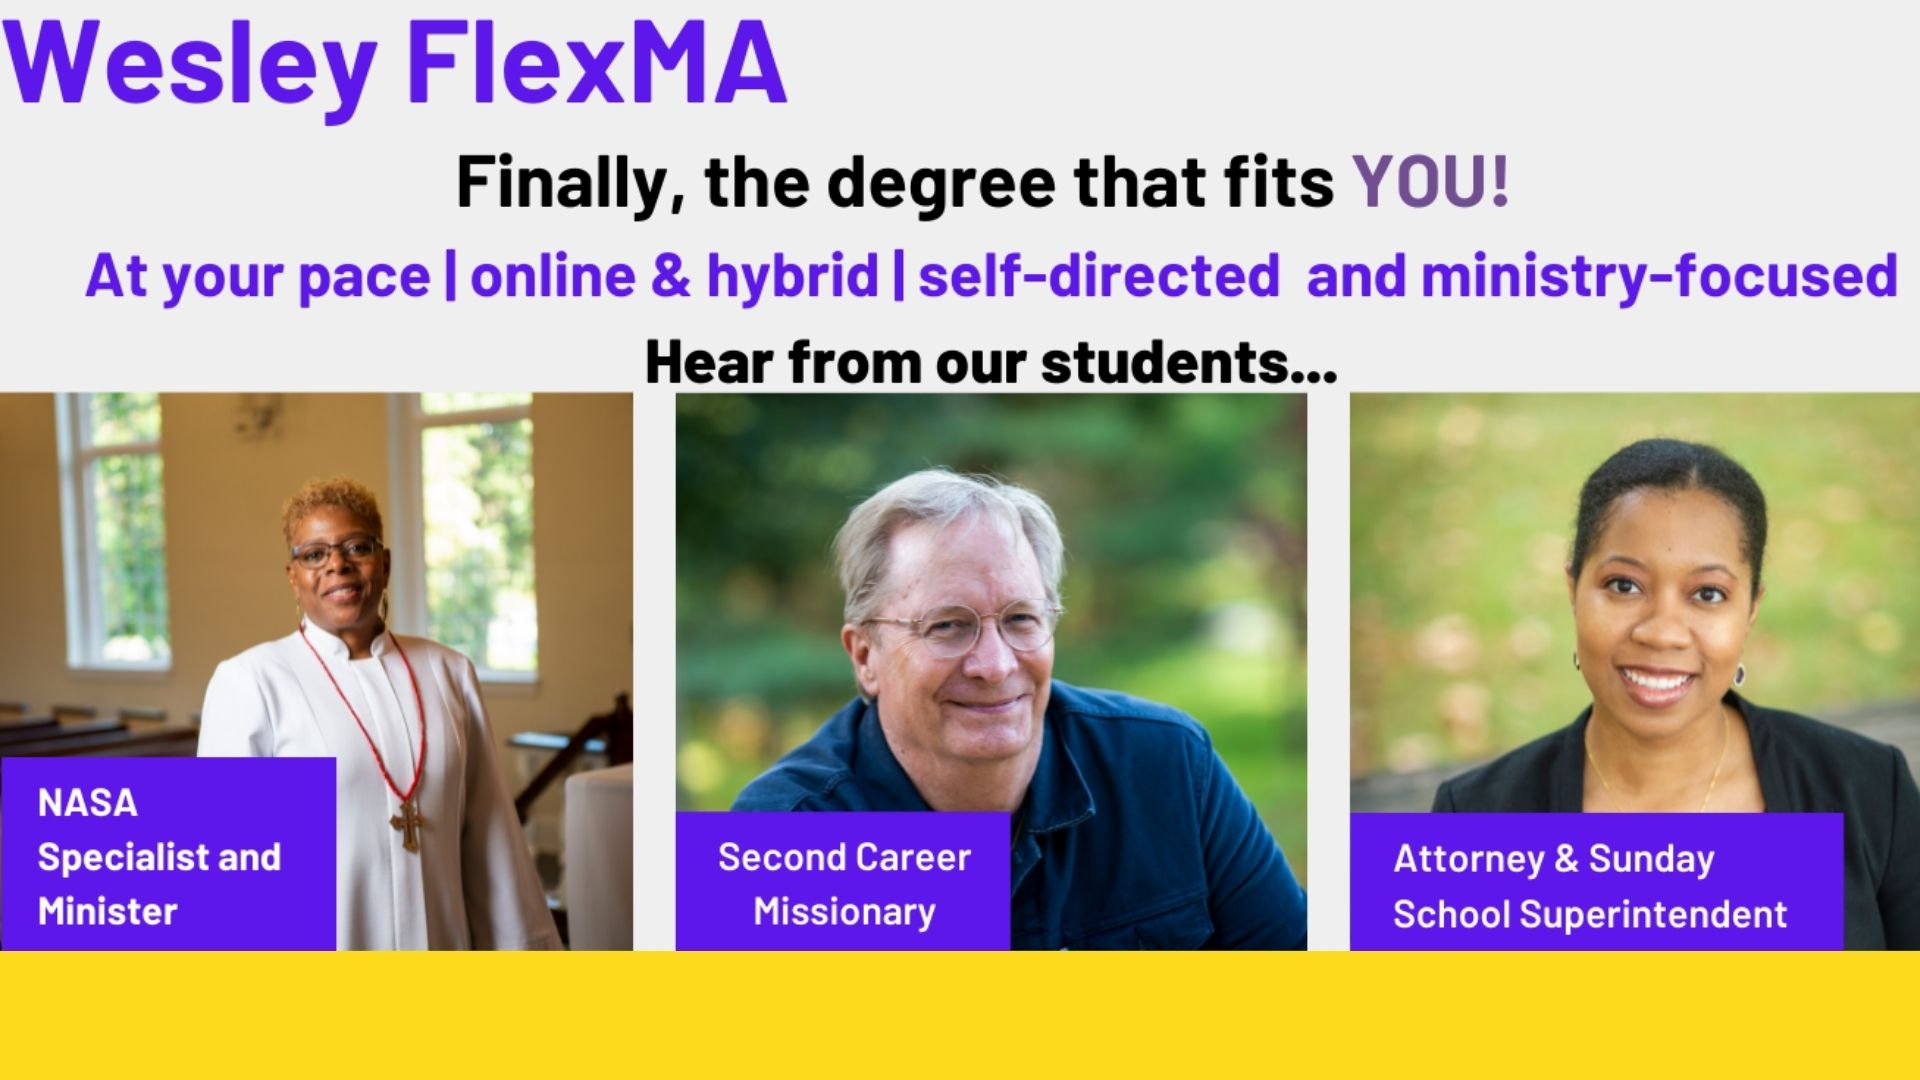Screen dimensions: 1920x1080
Task: Click the Second Career Missionary label
Action: [x=843, y=881]
